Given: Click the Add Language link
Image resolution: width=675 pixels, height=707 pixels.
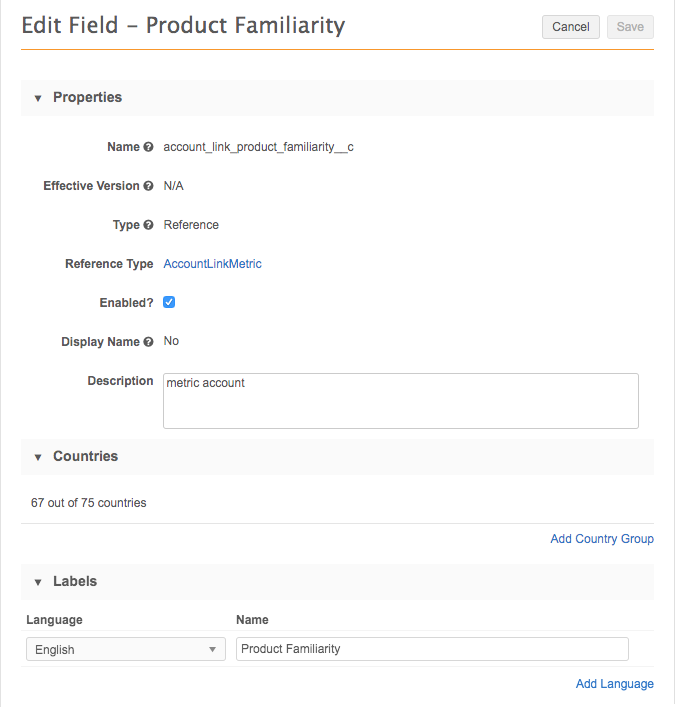Looking at the screenshot, I should [614, 684].
